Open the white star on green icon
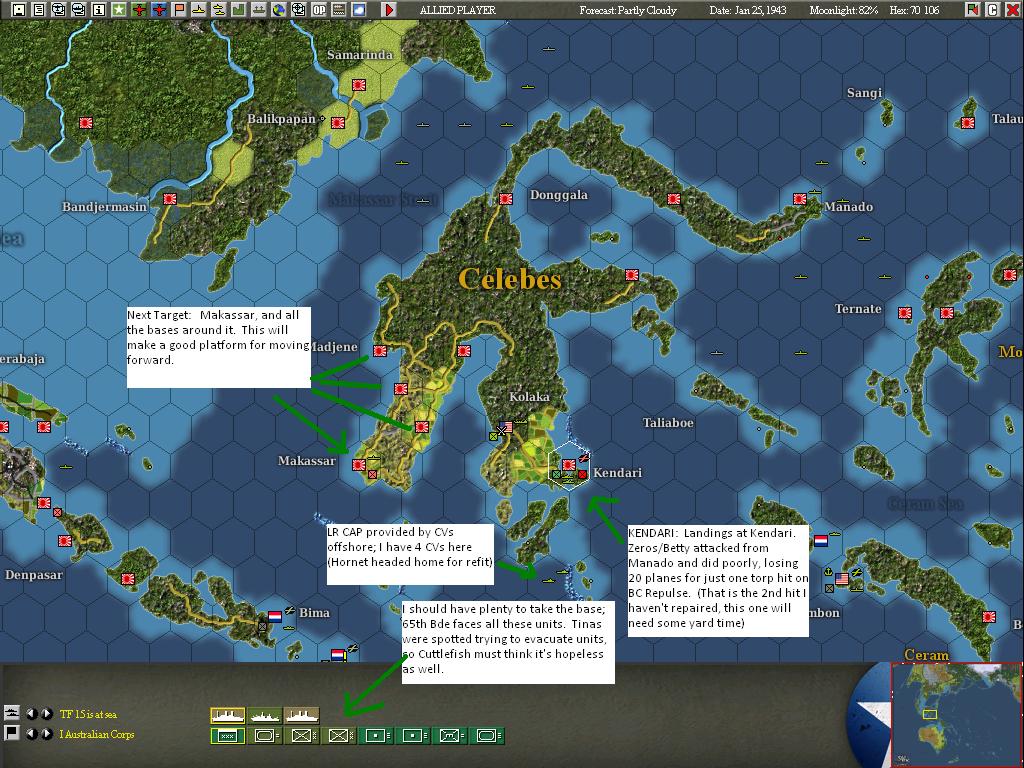 [119, 9]
